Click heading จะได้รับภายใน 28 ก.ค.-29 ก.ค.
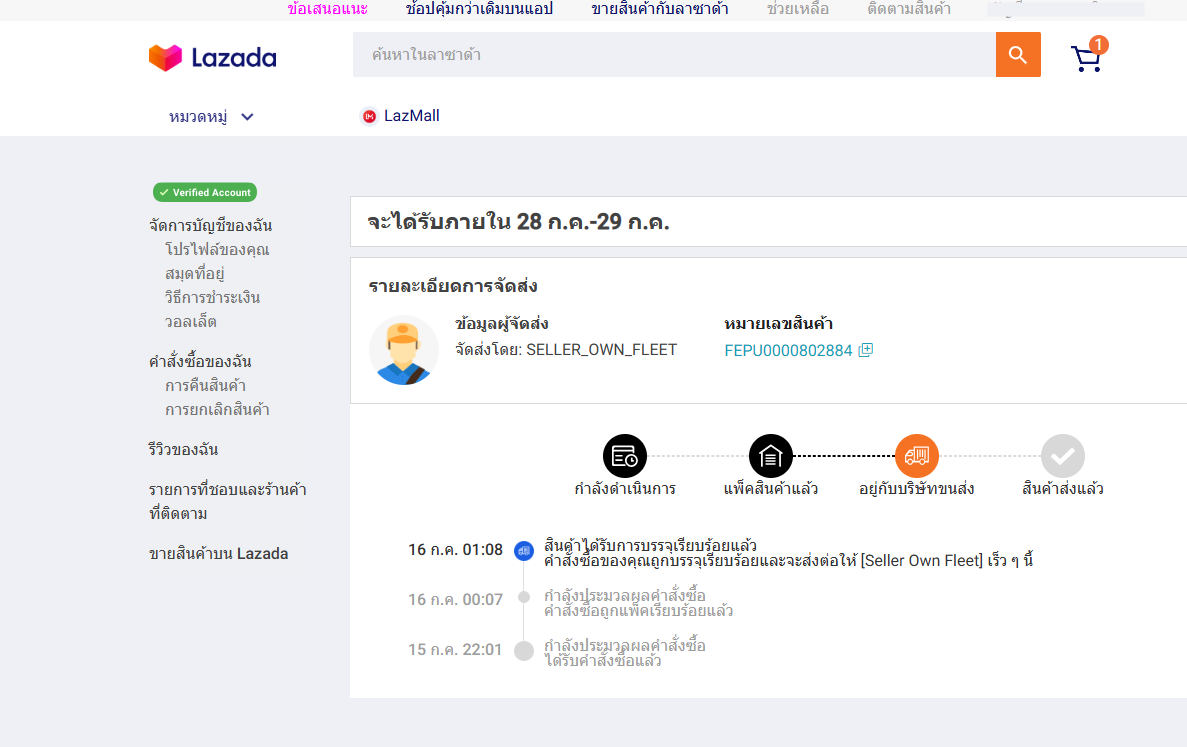The height and width of the screenshot is (747, 1187). [x=519, y=222]
